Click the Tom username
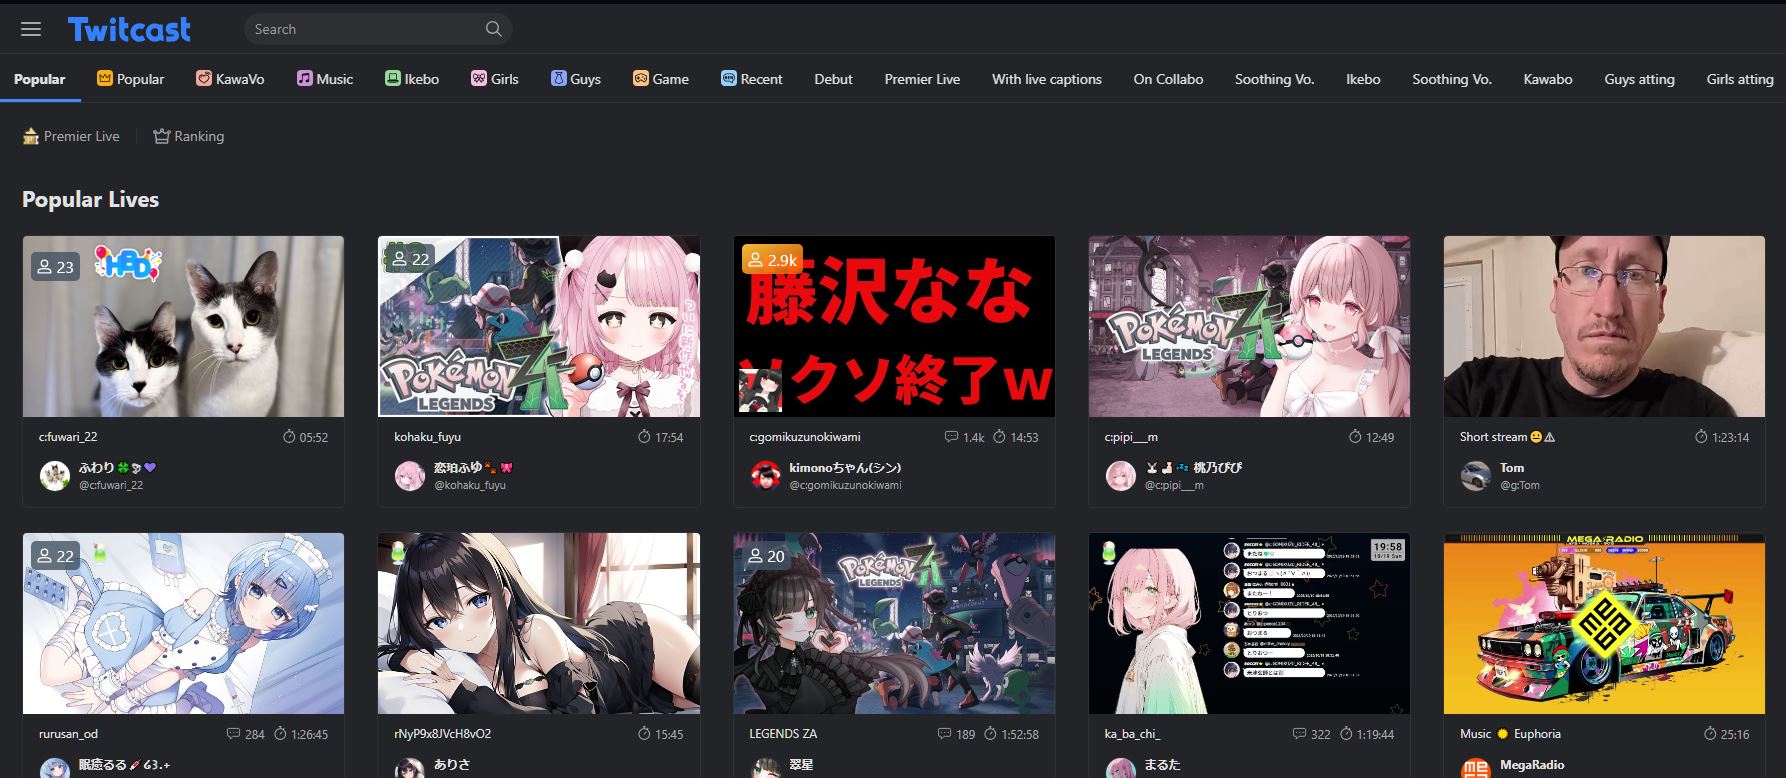Screen dimensions: 1786x778 [1512, 467]
